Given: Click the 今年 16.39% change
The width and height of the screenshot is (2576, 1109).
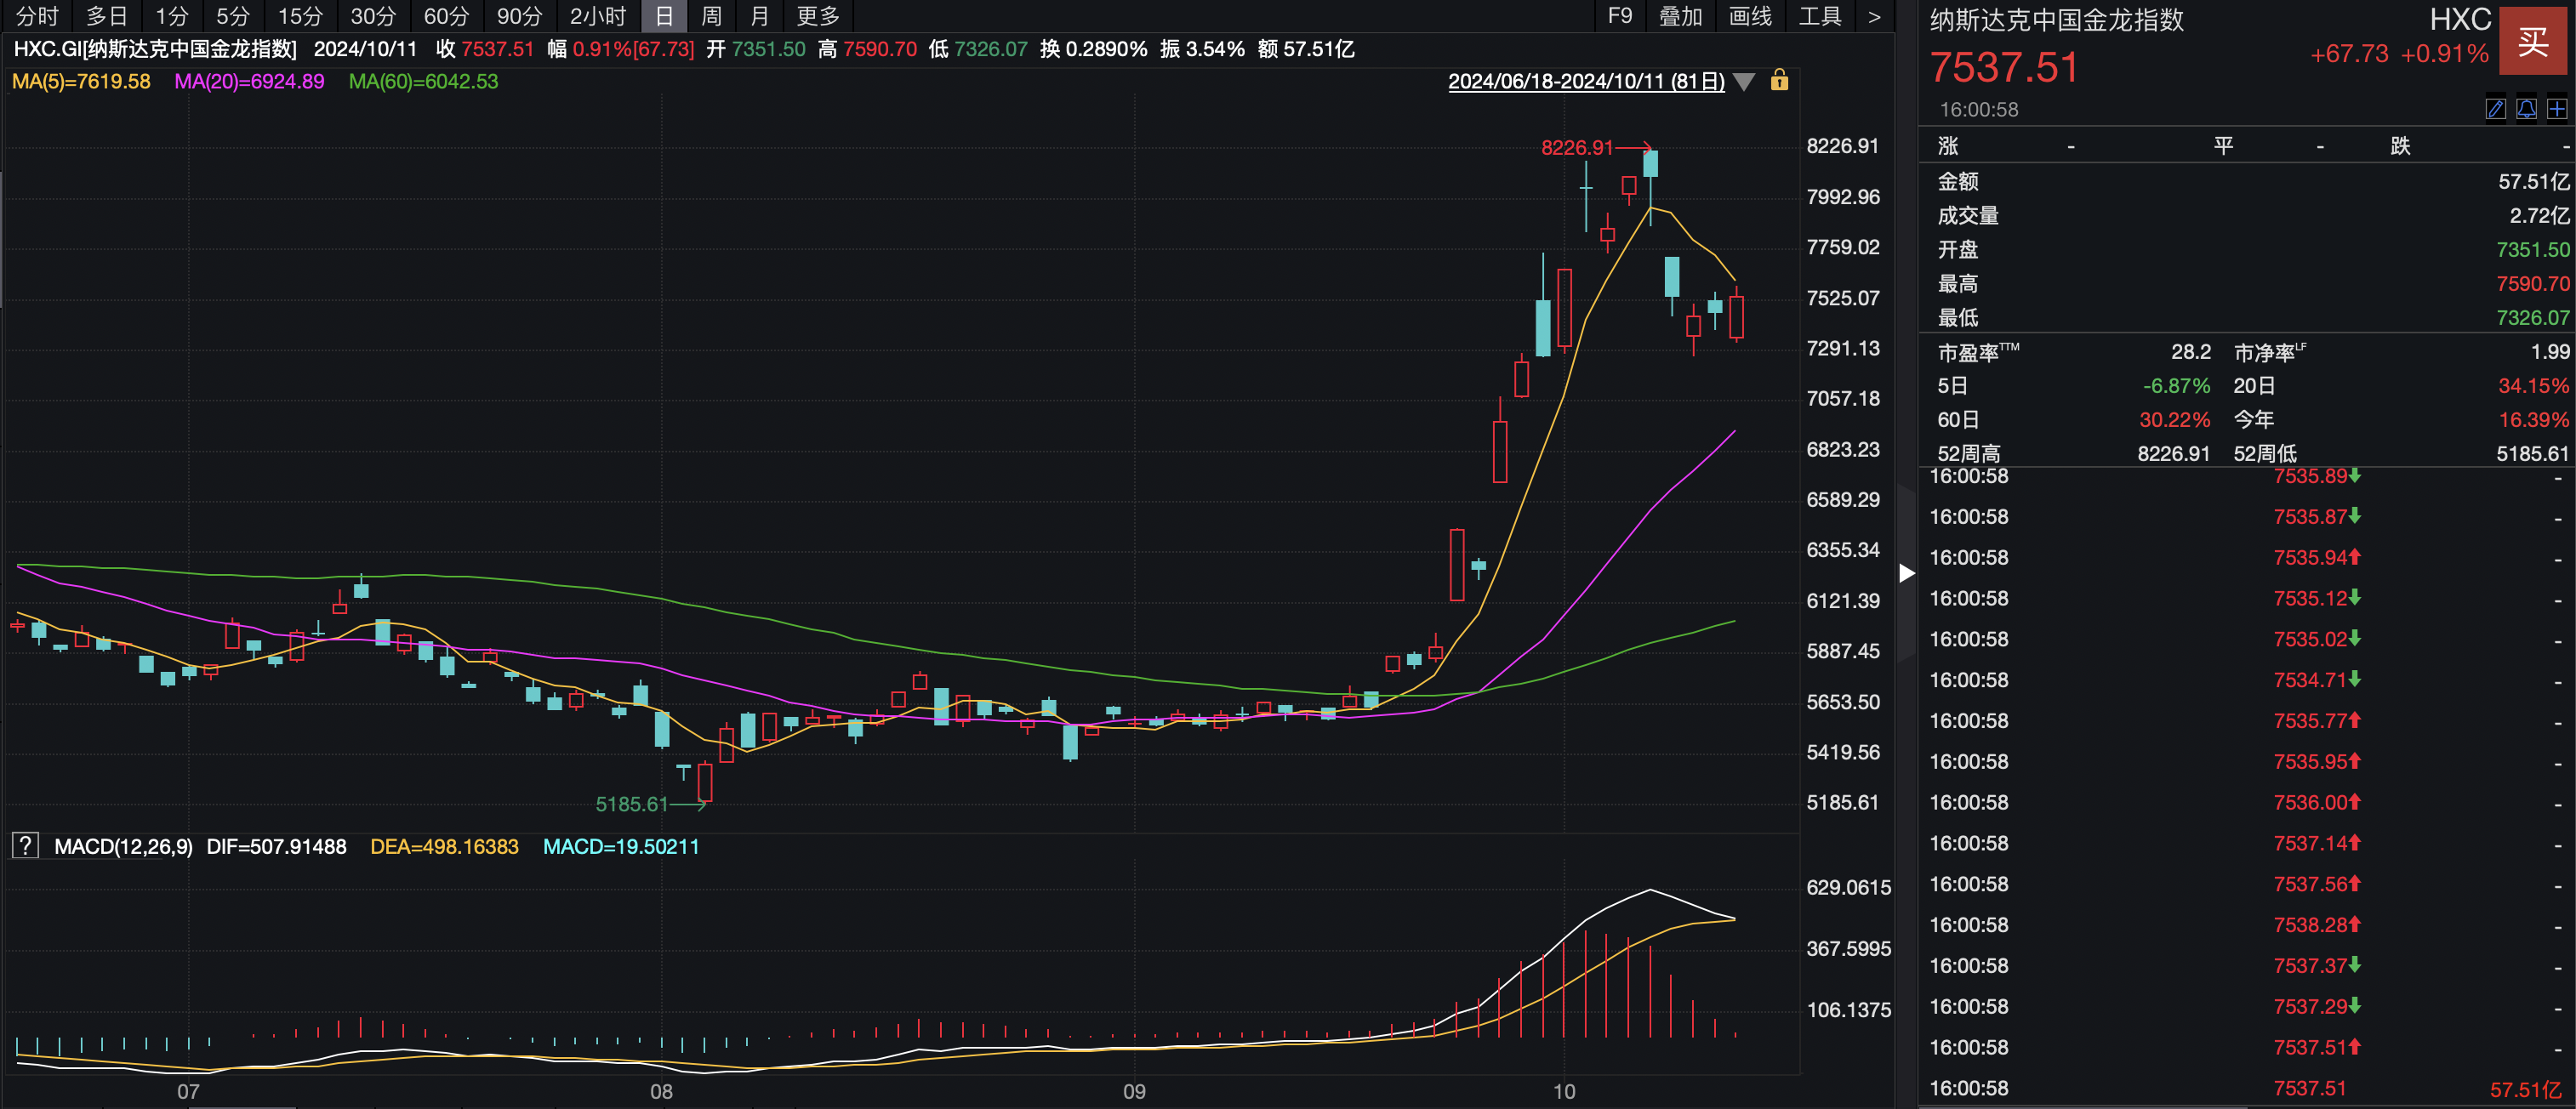Looking at the screenshot, I should [2533, 420].
